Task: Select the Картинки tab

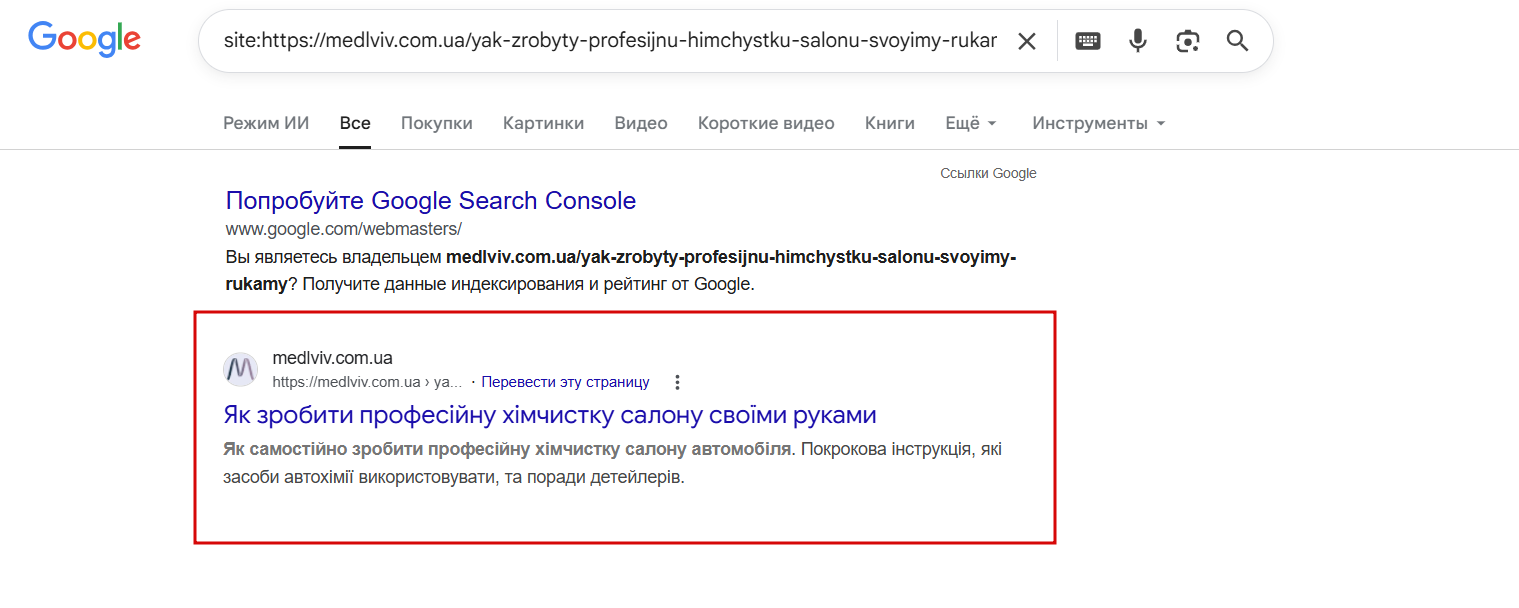Action: pyautogui.click(x=543, y=123)
